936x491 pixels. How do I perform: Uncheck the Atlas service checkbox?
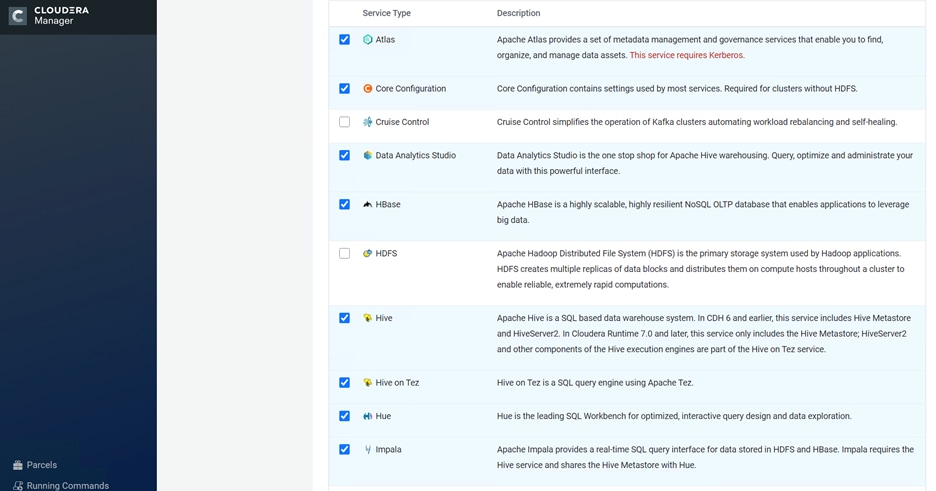(x=344, y=39)
